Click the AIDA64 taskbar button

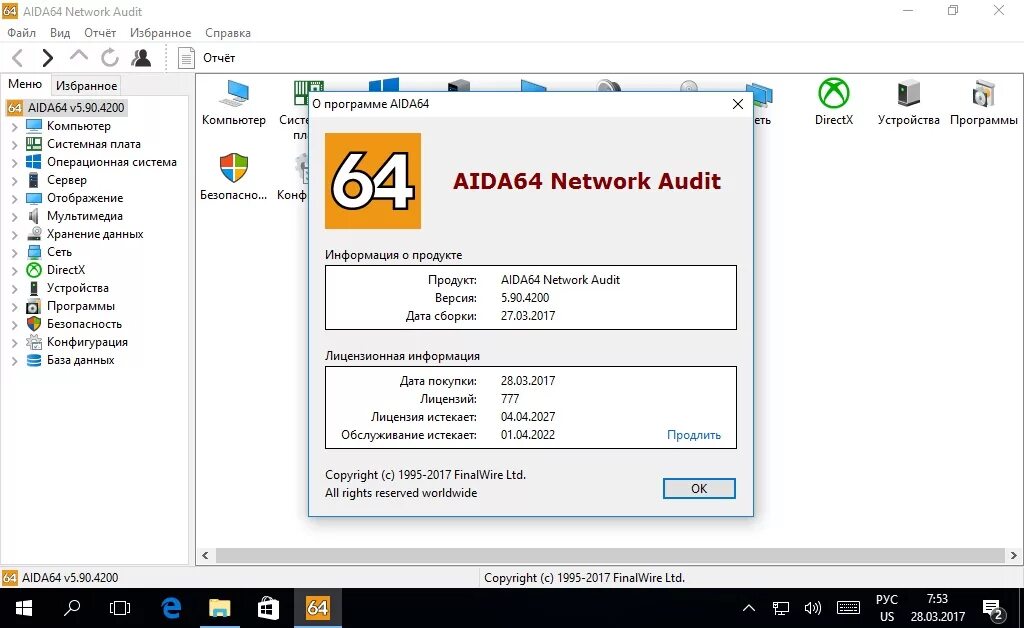coord(317,608)
